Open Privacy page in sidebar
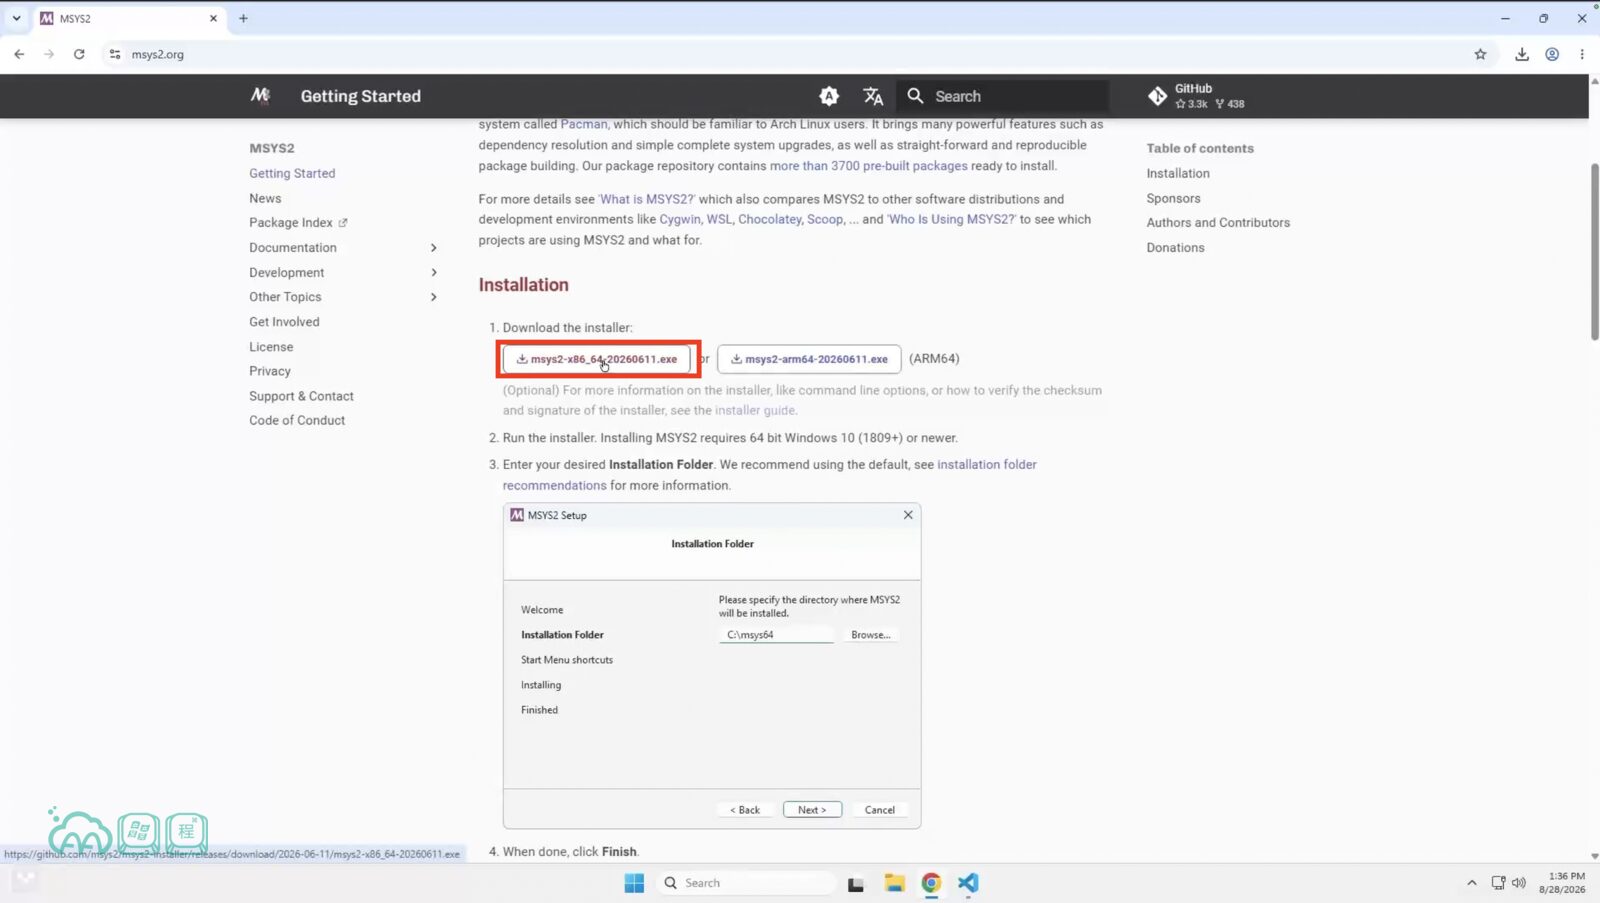This screenshot has width=1600, height=903. click(x=270, y=371)
